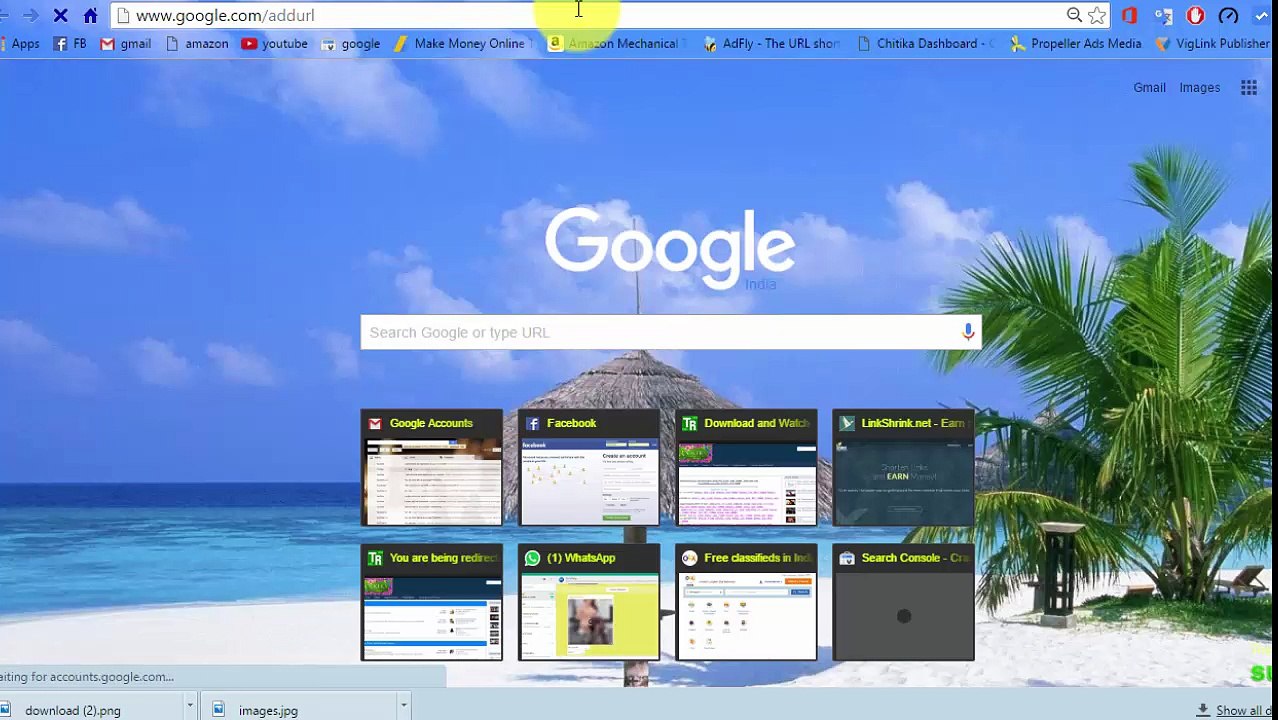
Task: Open the Propeller Ads Media bookmark
Action: pos(1076,44)
